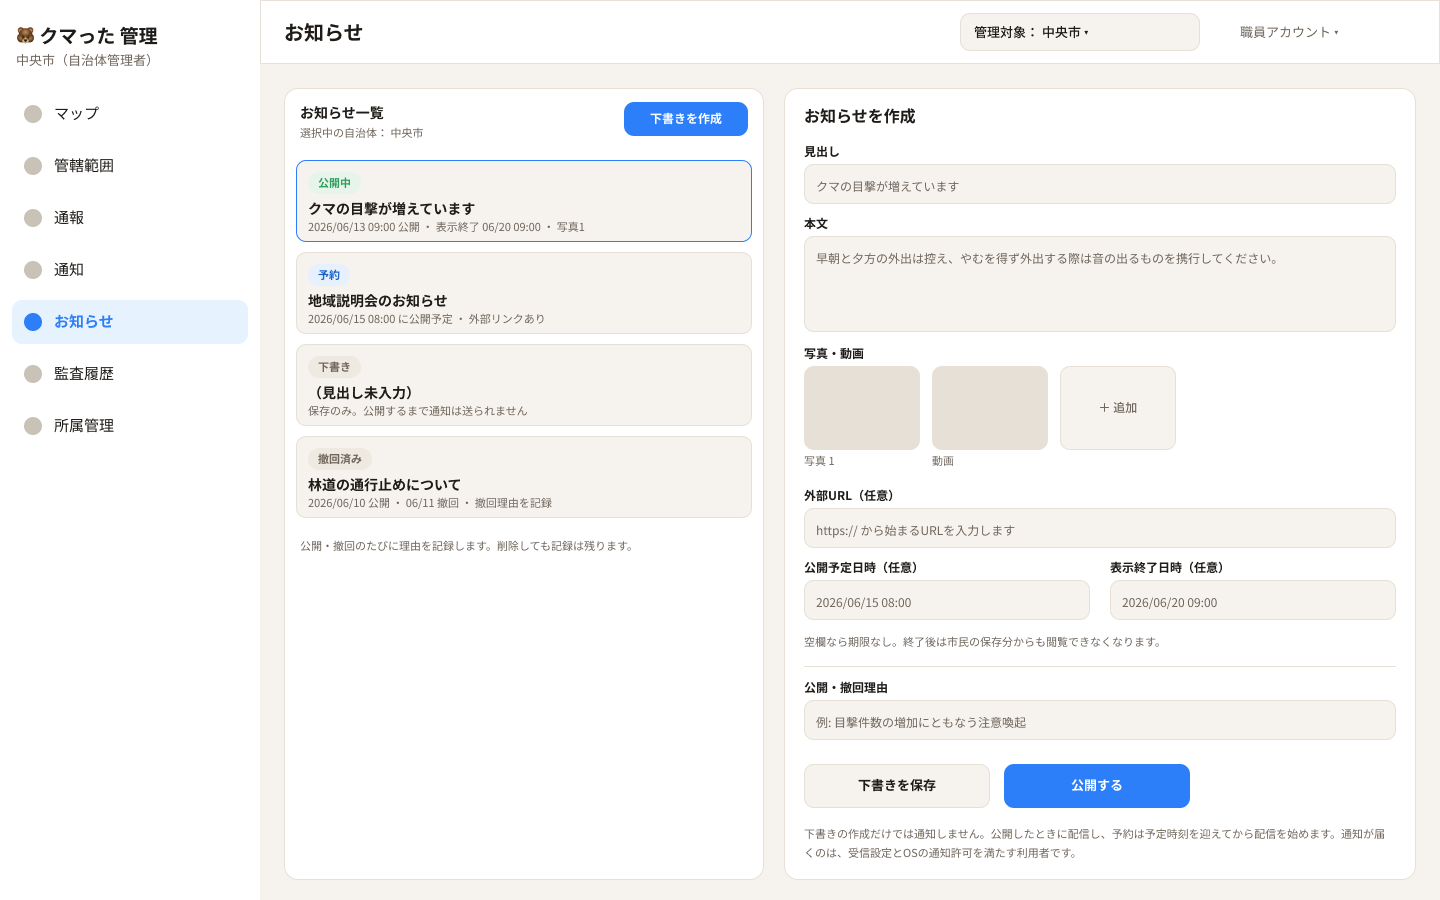Viewport: 1440px width, 900px height.
Task: Click the 予約 status badge
Action: (329, 275)
